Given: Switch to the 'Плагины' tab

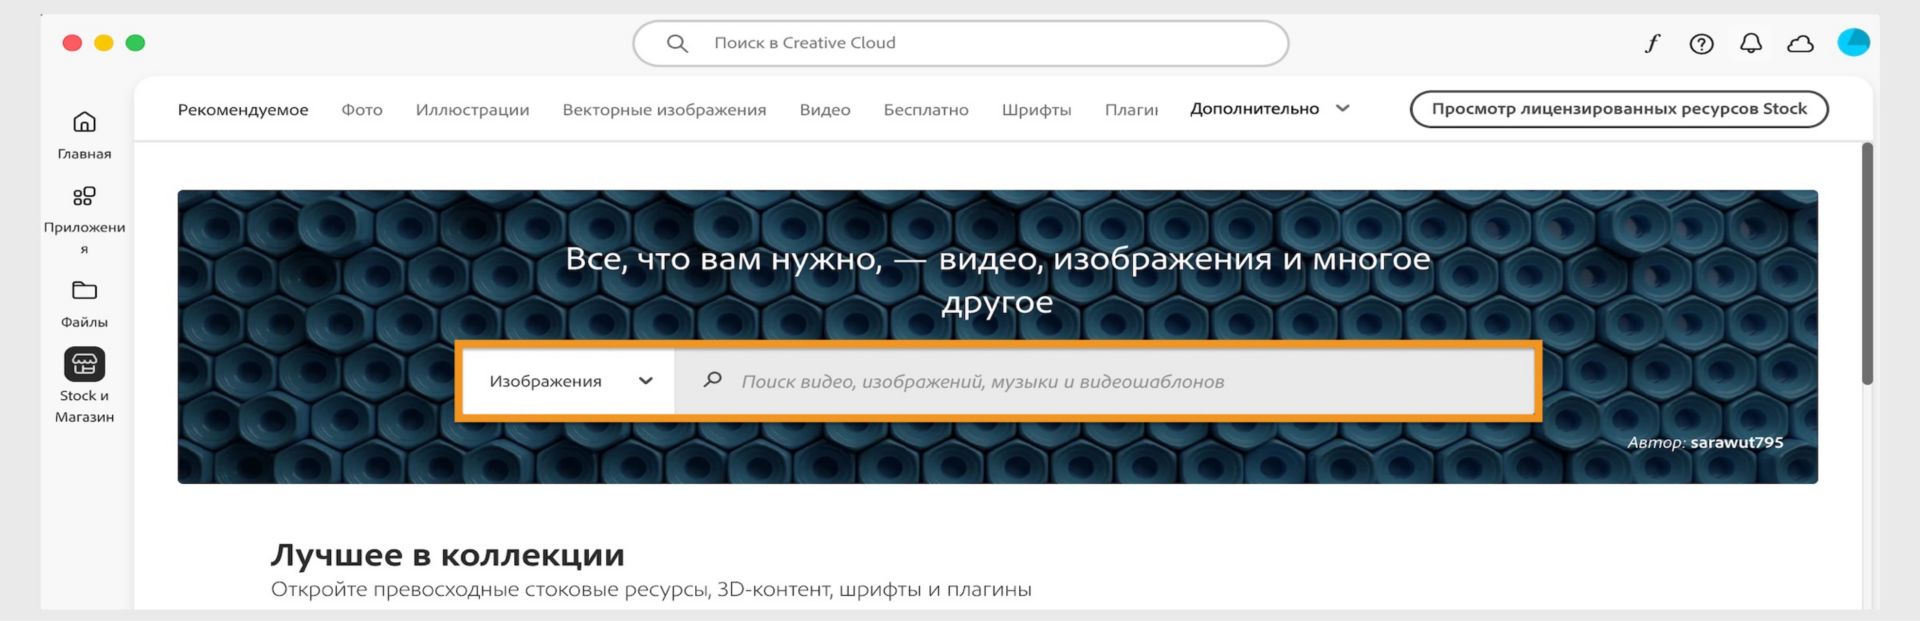Looking at the screenshot, I should point(1131,110).
